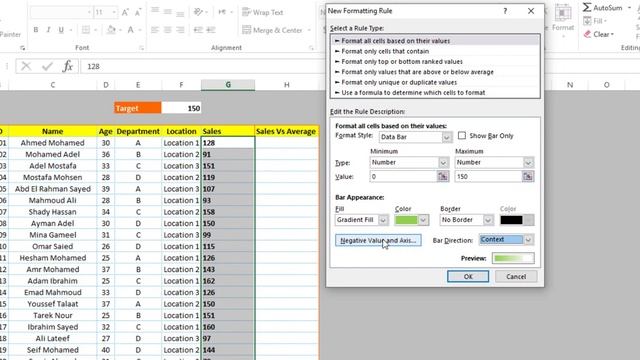Click the Minimum Value input field

[403, 176]
